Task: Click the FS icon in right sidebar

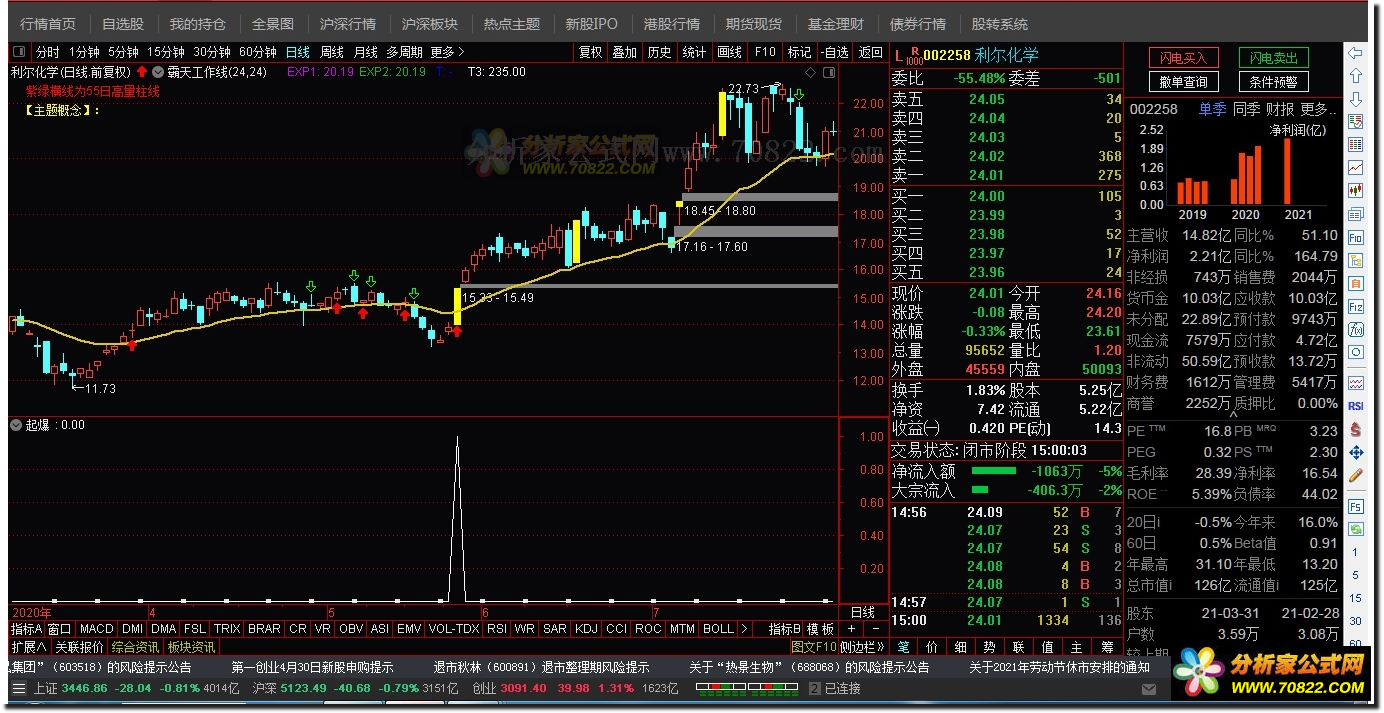Action: tap(1356, 507)
